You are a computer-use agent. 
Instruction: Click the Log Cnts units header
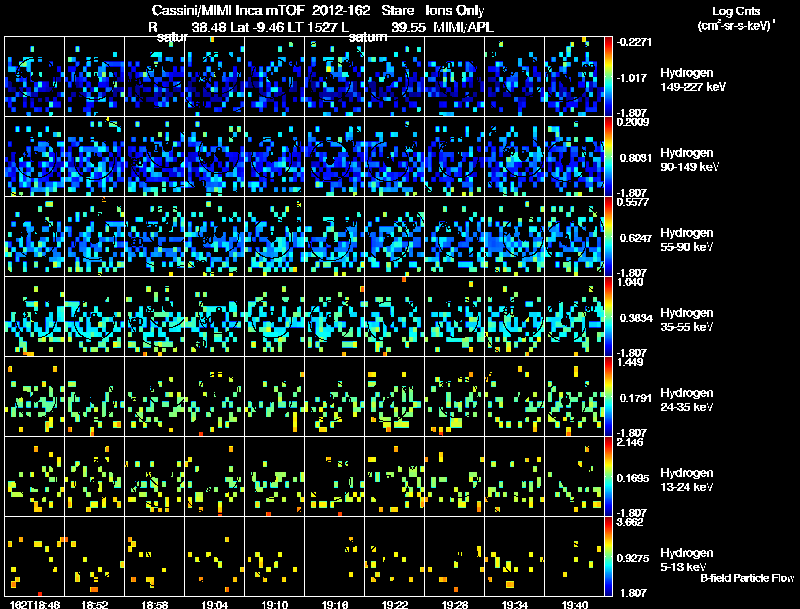[736, 19]
